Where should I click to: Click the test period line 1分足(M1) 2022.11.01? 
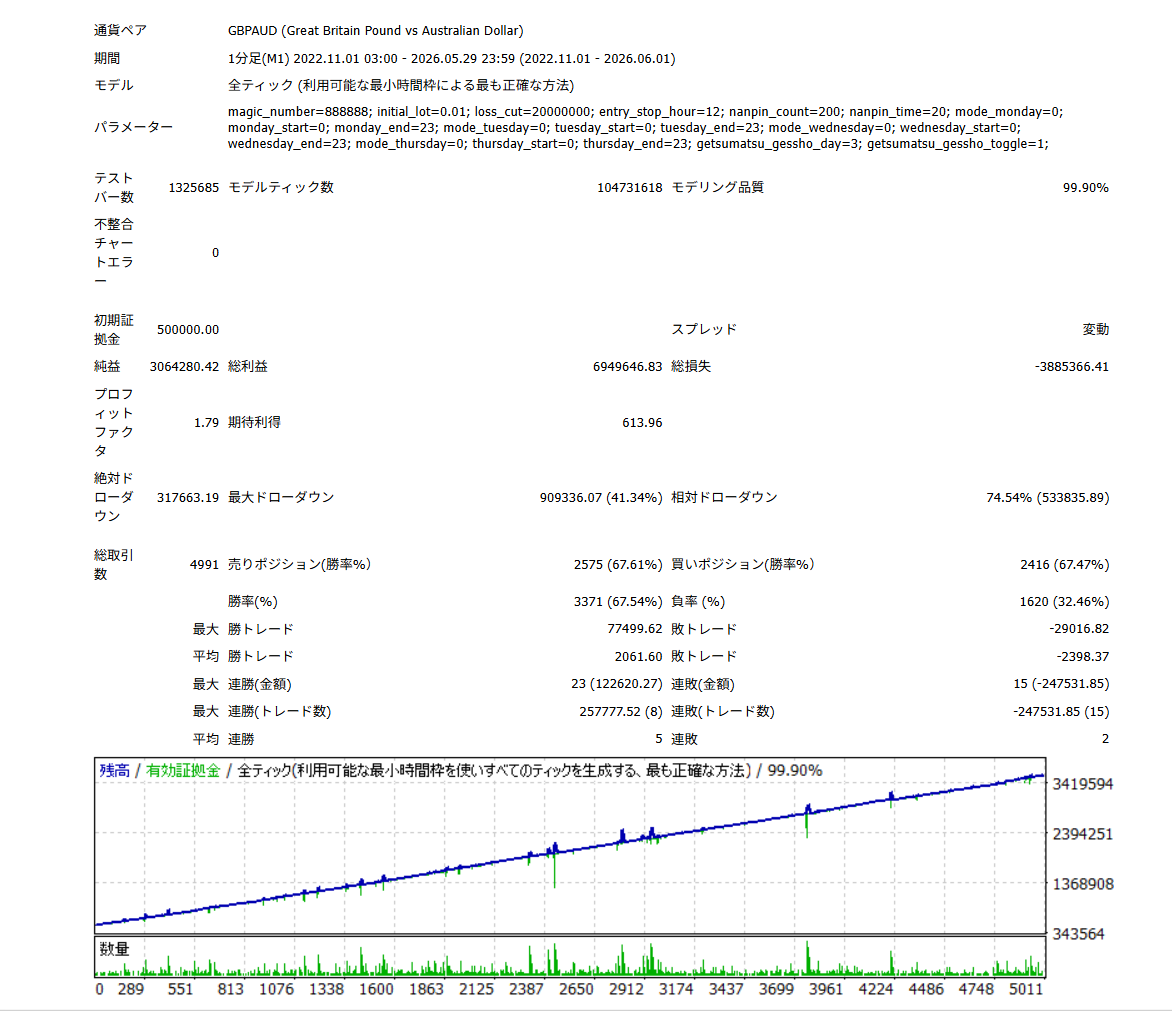pyautogui.click(x=451, y=58)
